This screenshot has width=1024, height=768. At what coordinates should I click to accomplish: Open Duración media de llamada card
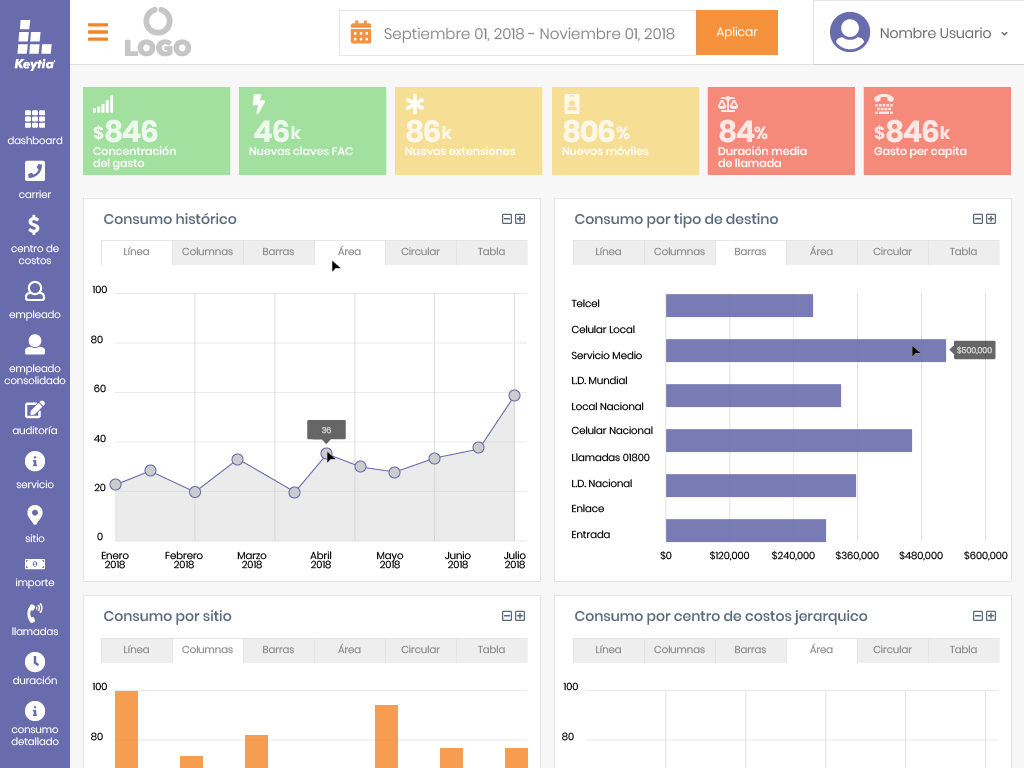(782, 131)
